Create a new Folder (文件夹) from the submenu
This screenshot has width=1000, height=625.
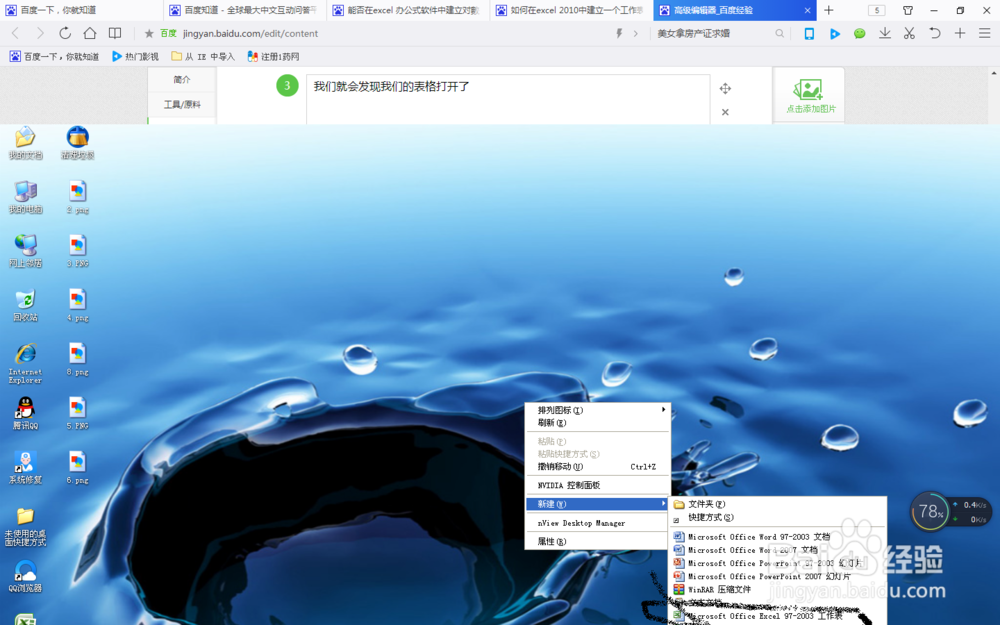click(778, 504)
